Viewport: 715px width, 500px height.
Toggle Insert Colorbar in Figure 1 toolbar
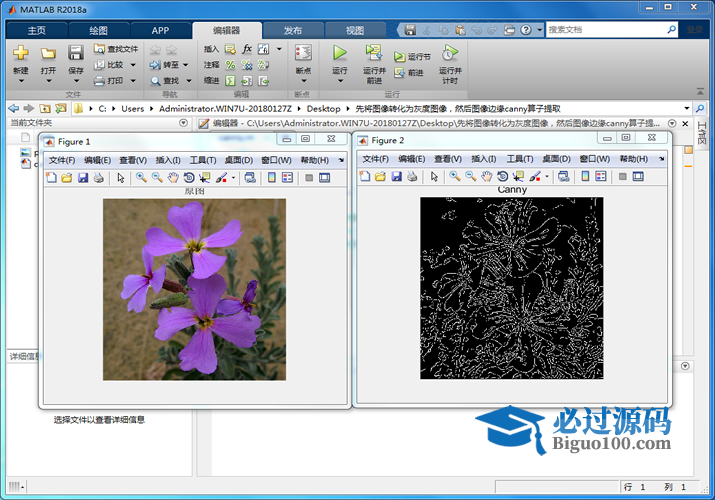pyautogui.click(x=271, y=177)
